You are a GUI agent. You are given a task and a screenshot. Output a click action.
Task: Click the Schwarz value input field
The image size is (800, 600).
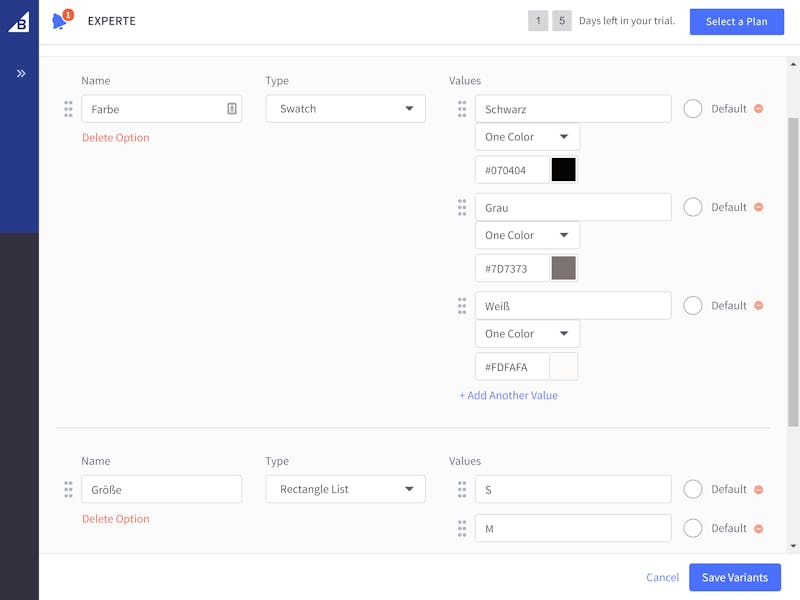573,109
